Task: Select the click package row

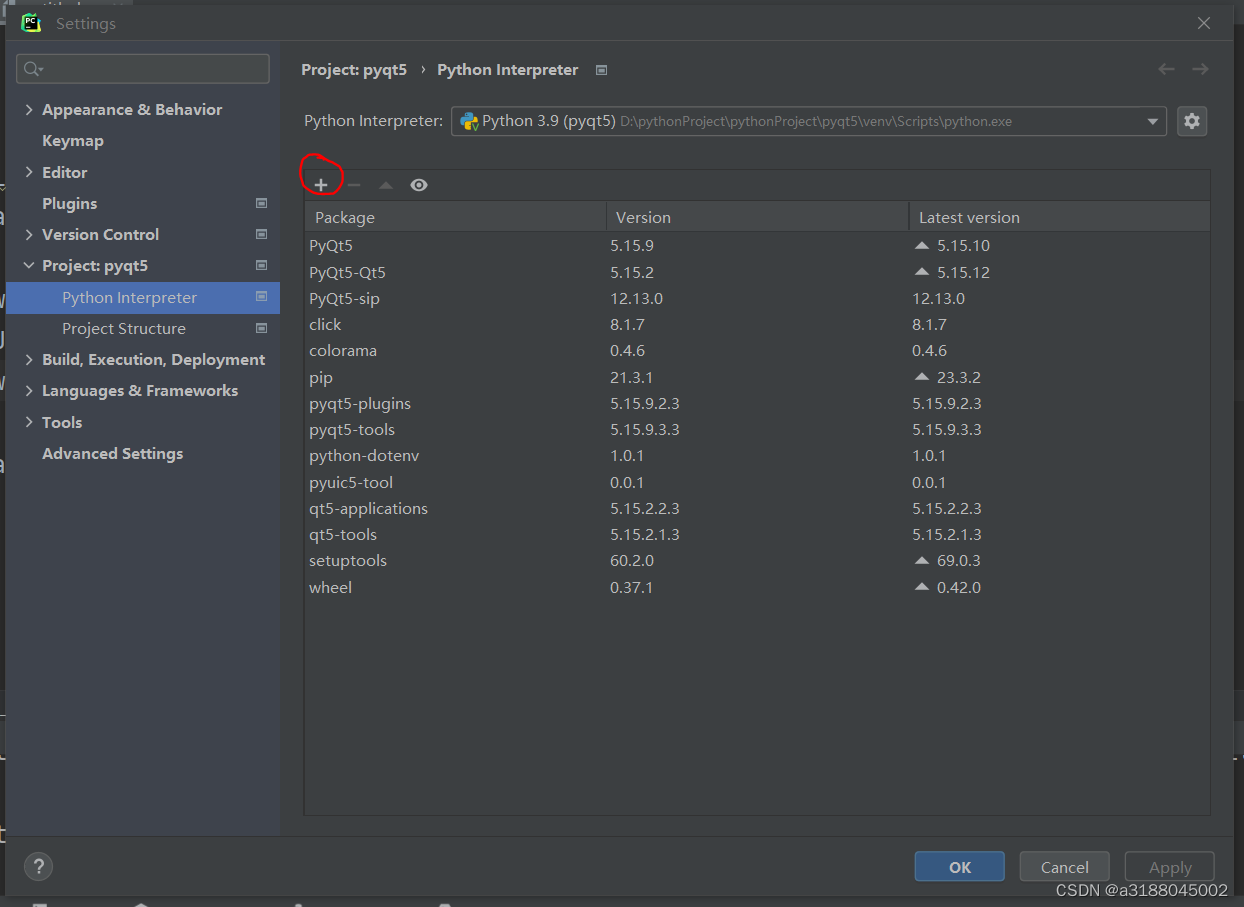Action: 757,324
